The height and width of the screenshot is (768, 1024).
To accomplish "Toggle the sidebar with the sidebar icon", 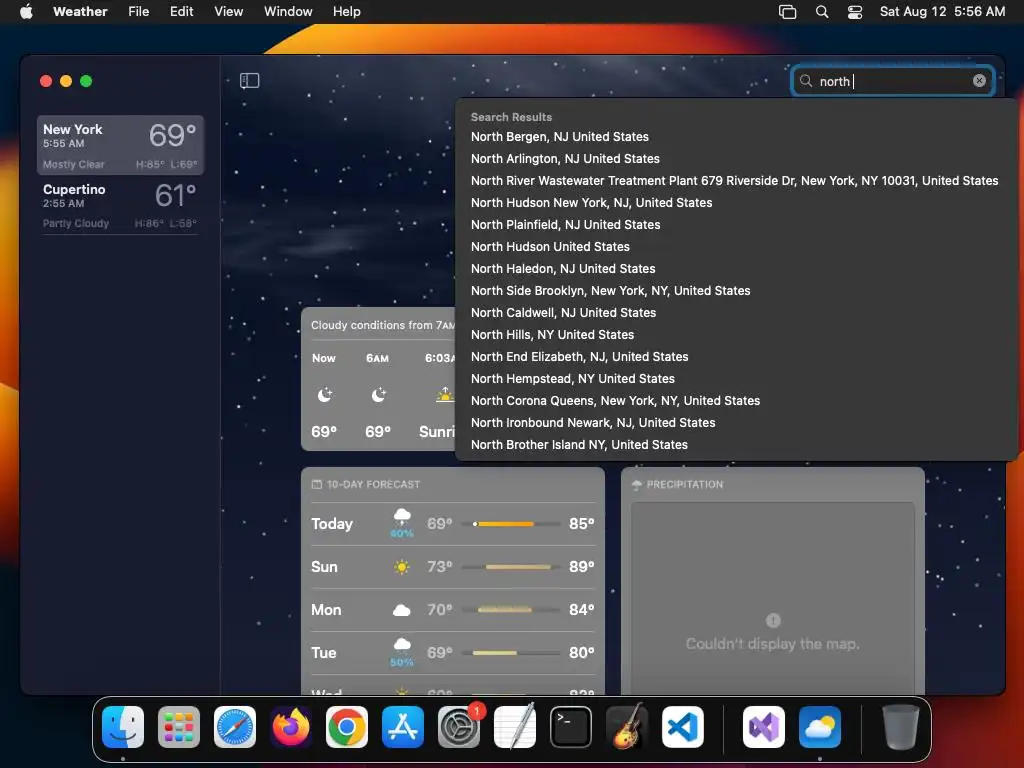I will click(x=249, y=80).
